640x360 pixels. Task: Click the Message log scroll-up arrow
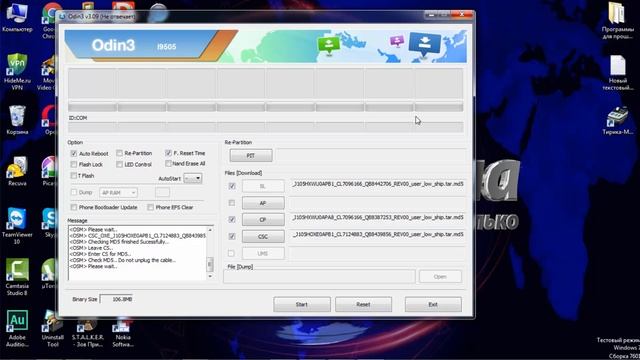(210, 230)
